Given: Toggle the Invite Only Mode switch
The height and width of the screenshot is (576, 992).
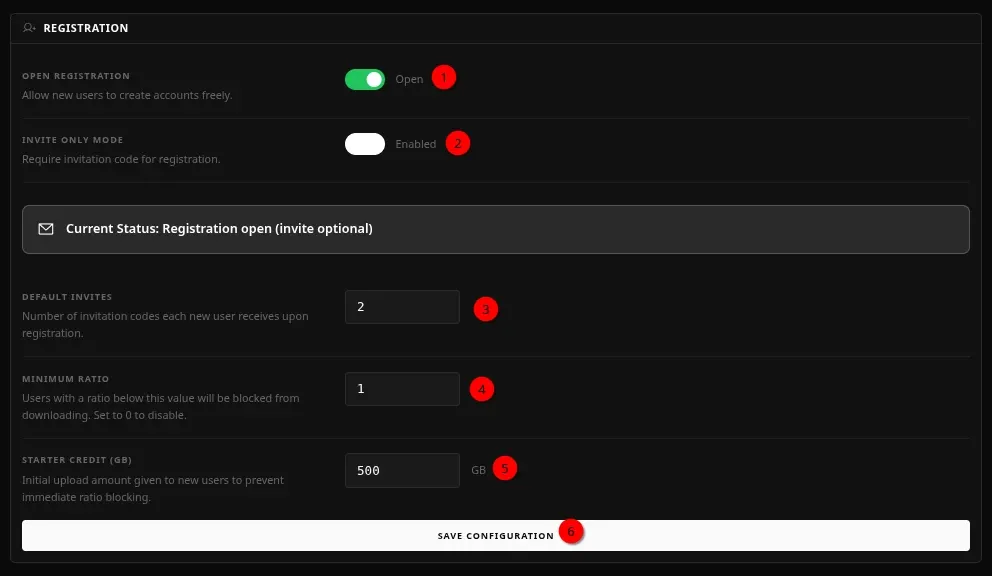Looking at the screenshot, I should [x=365, y=144].
